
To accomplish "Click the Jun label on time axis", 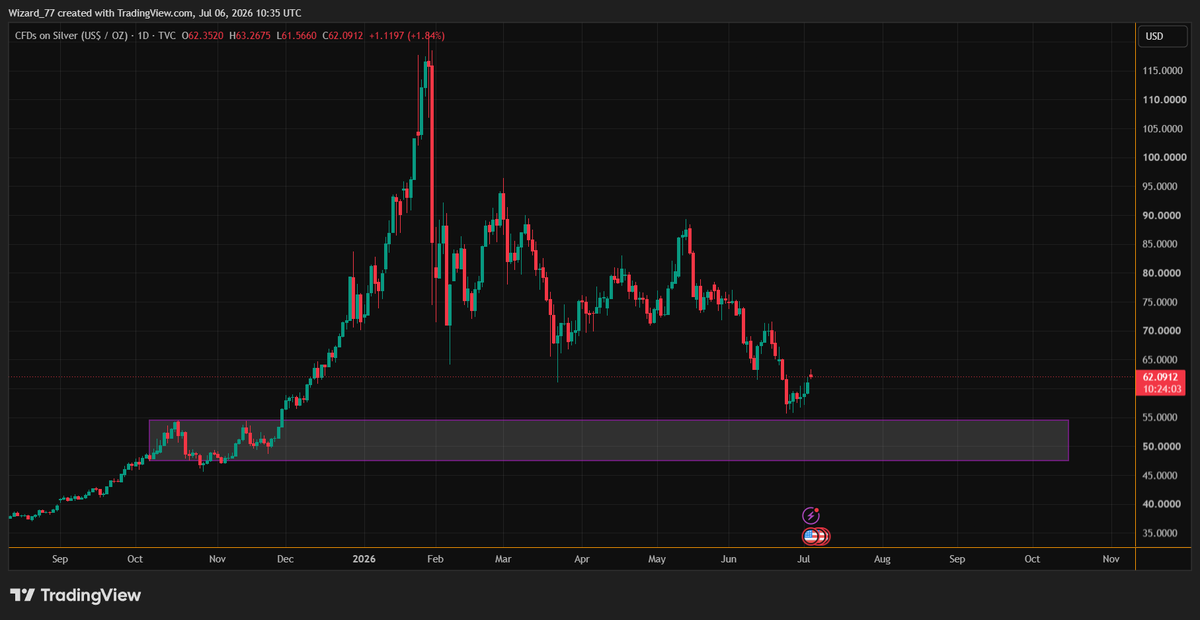I will tap(730, 561).
